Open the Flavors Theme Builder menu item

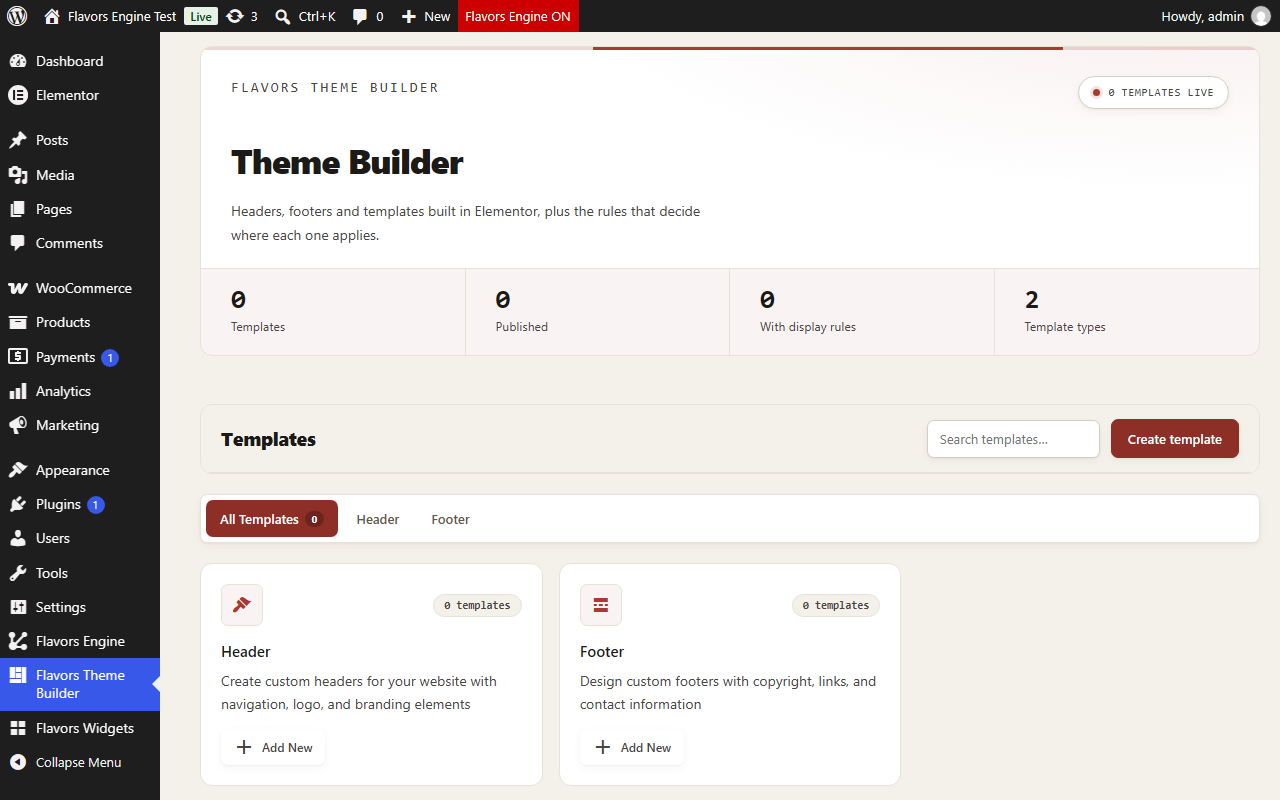coord(80,684)
